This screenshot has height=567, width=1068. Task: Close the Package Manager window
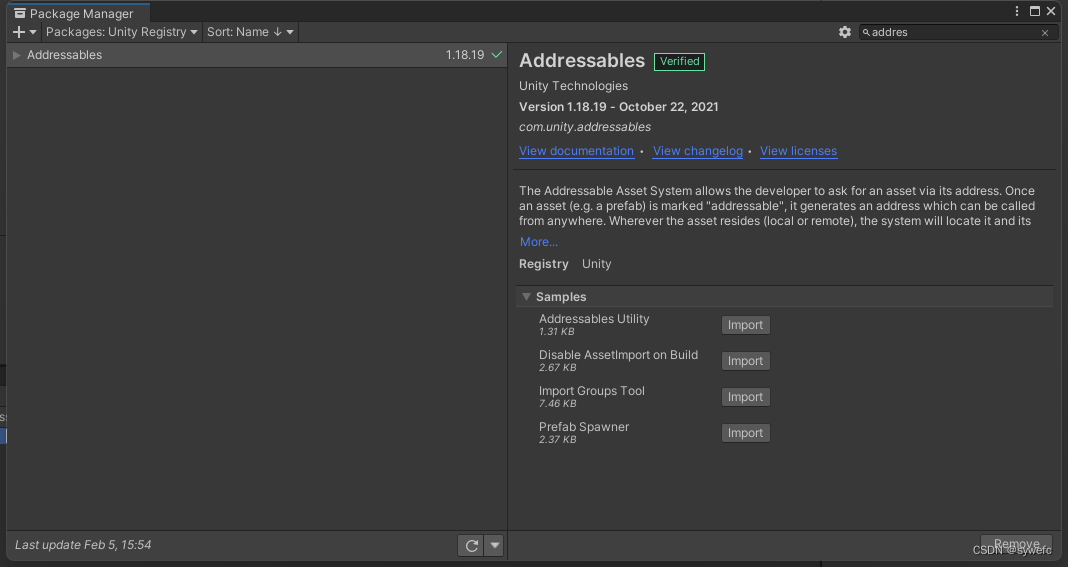1051,11
